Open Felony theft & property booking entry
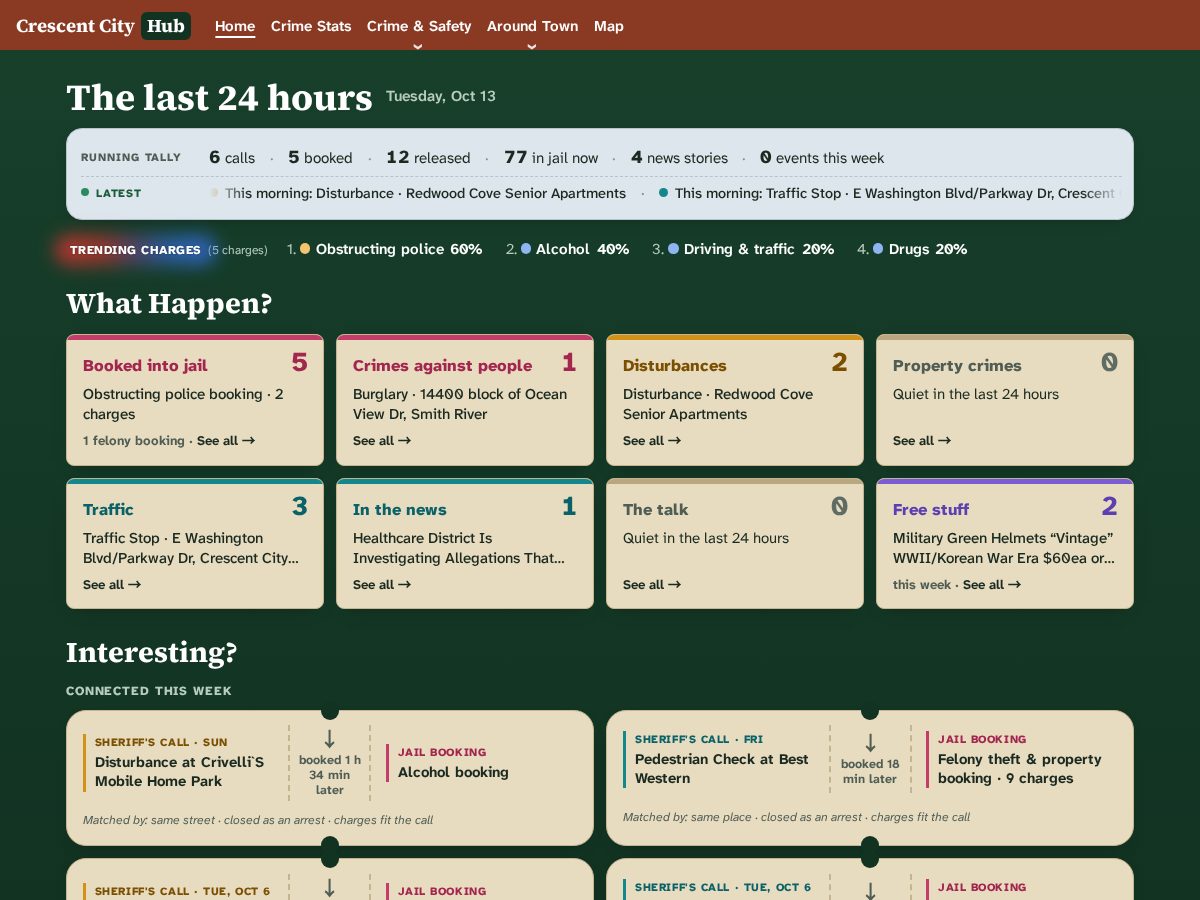 [1019, 768]
